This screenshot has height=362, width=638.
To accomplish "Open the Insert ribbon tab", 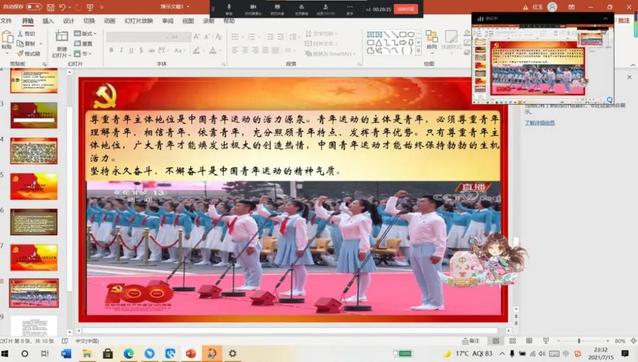I will pyautogui.click(x=48, y=21).
